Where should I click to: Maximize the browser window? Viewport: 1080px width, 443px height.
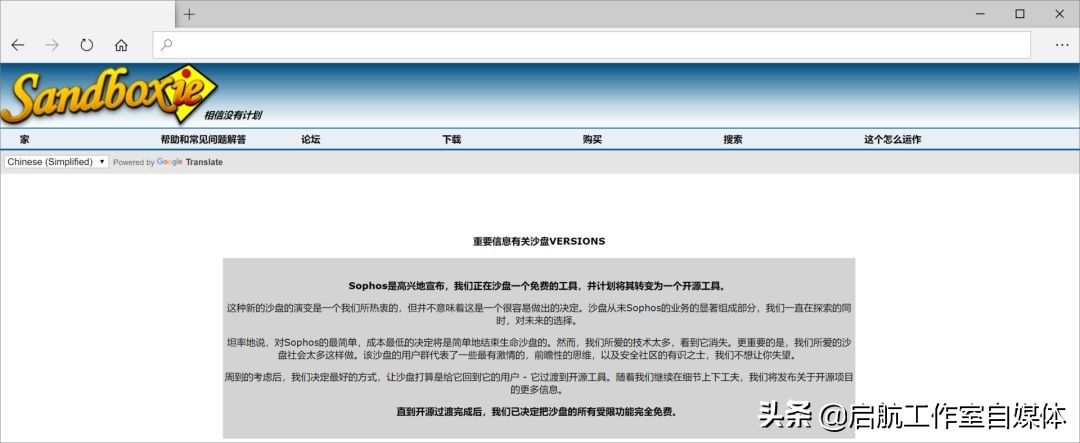tap(1020, 14)
